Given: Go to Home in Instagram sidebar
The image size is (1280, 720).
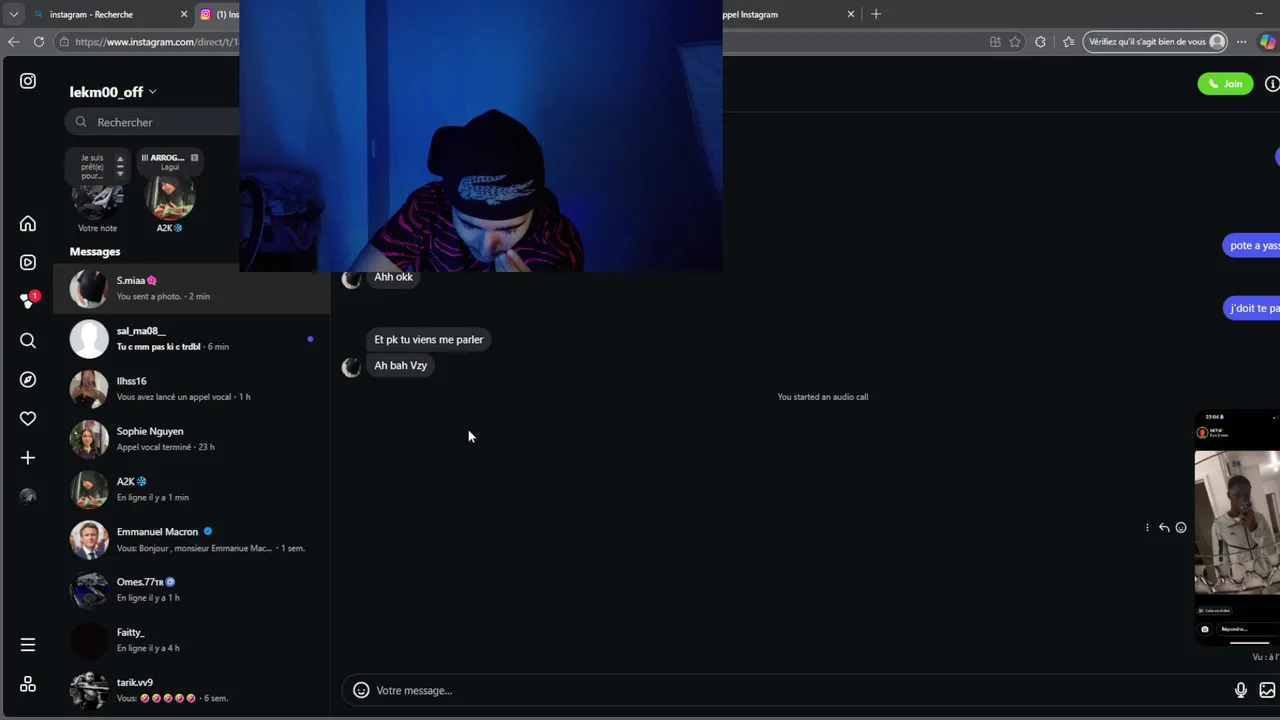Looking at the screenshot, I should (28, 224).
